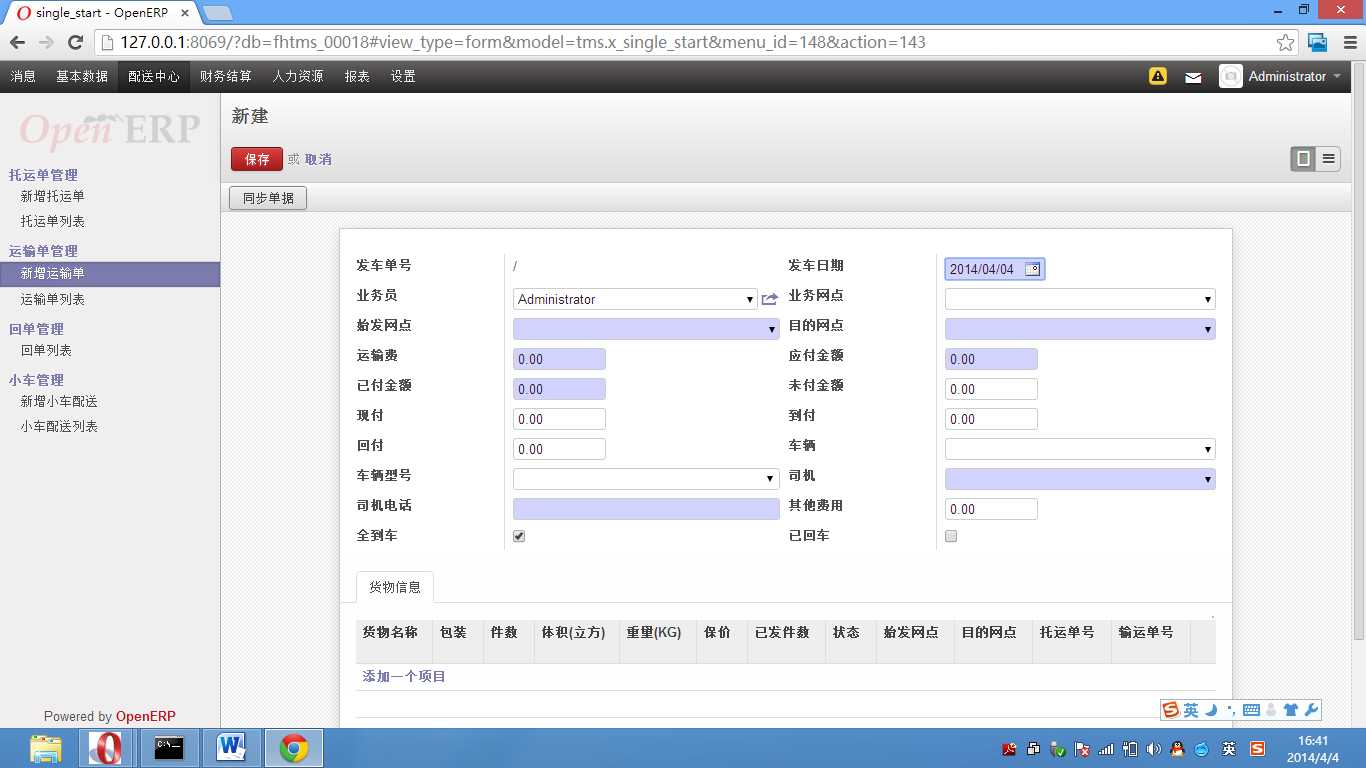The image size is (1366, 768).
Task: Select the 货物信息 tab
Action: [395, 587]
